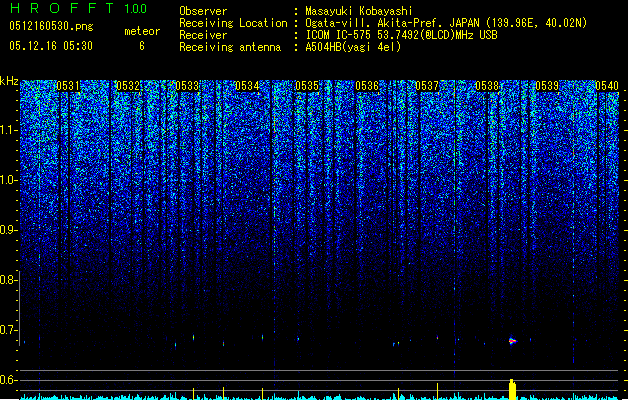Click the bright red meteor echo near 0538
The width and height of the screenshot is (629, 400).
[512, 341]
